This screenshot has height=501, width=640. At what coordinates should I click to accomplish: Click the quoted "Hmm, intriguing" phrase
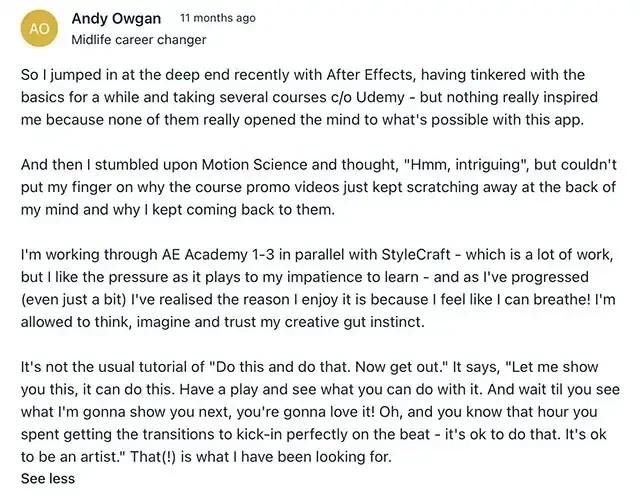pyautogui.click(x=464, y=165)
